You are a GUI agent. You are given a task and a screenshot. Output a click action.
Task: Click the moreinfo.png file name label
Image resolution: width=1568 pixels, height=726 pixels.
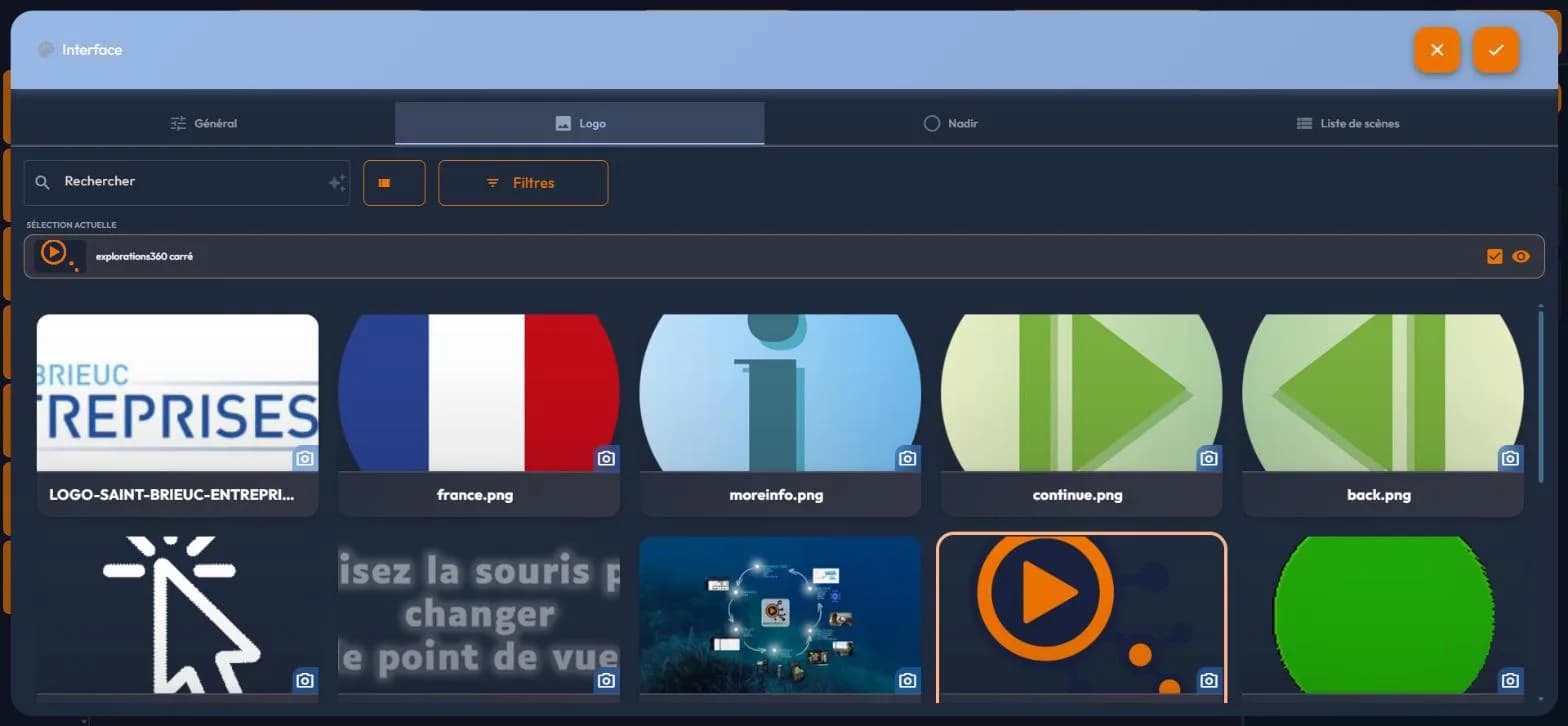pyautogui.click(x=776, y=495)
